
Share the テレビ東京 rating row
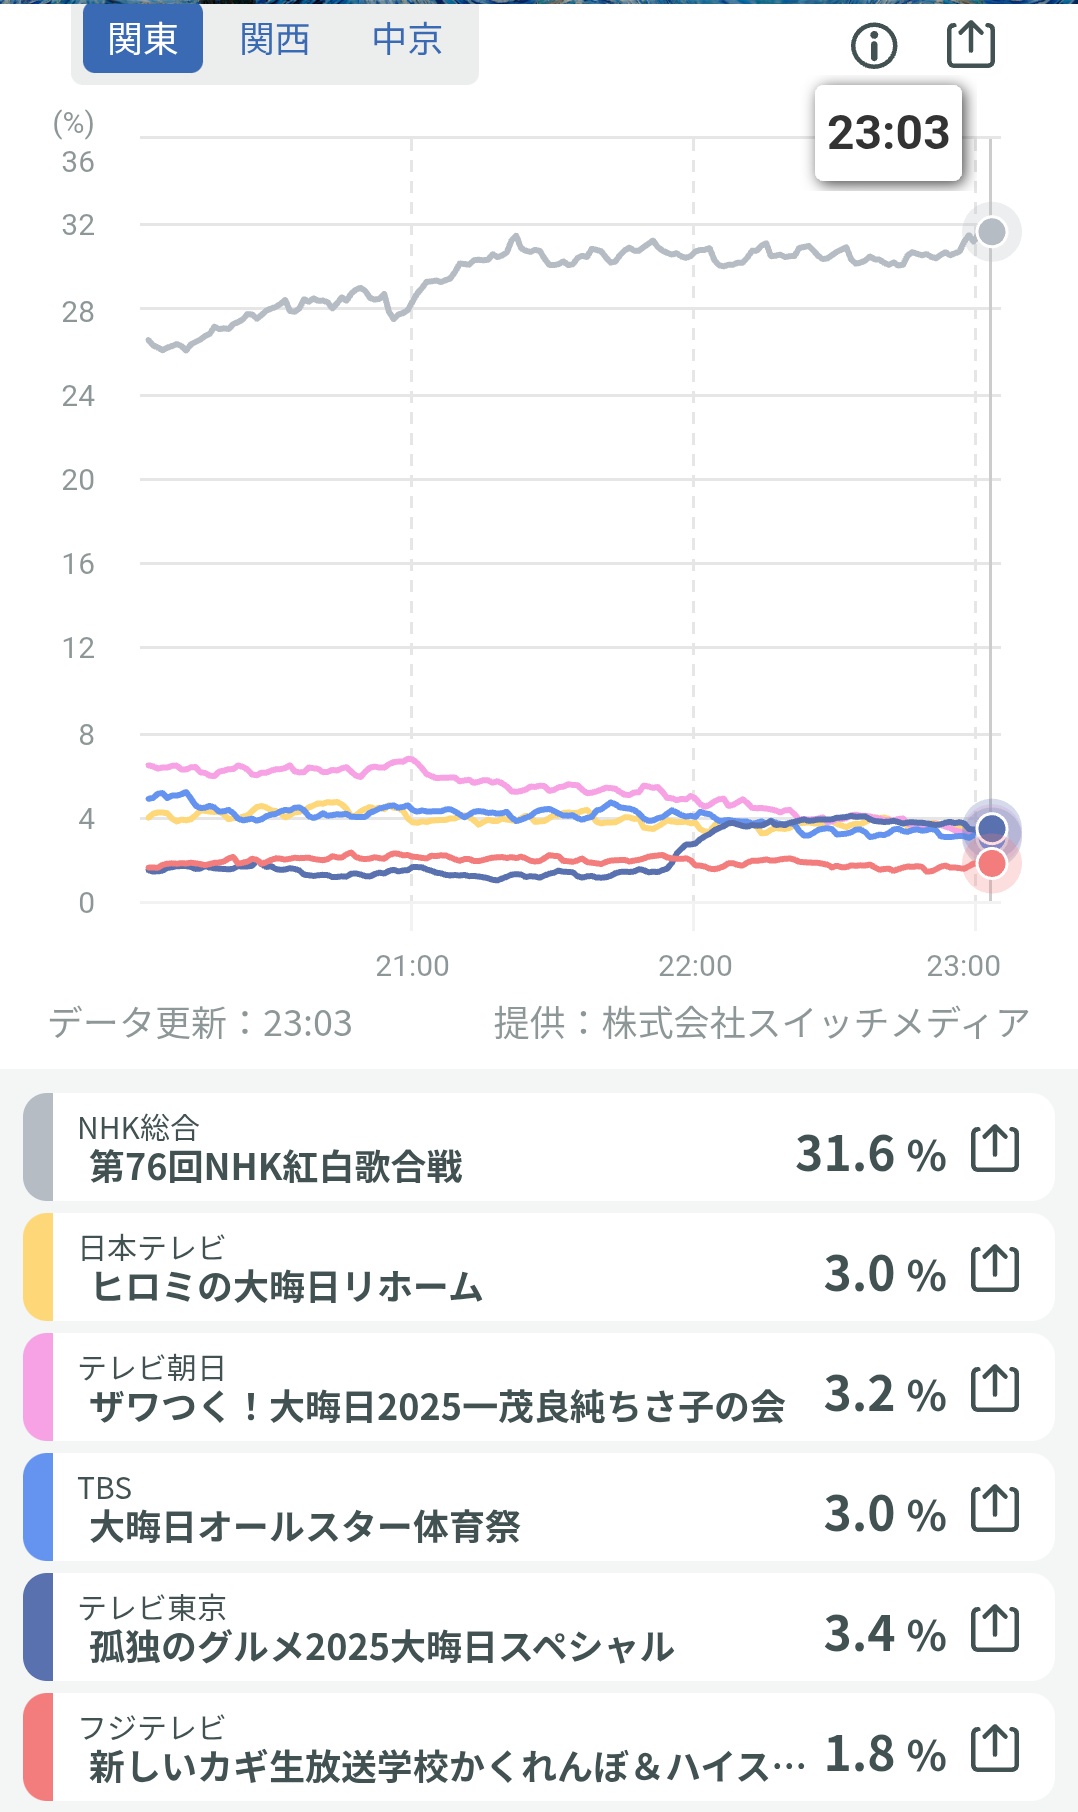point(995,1629)
